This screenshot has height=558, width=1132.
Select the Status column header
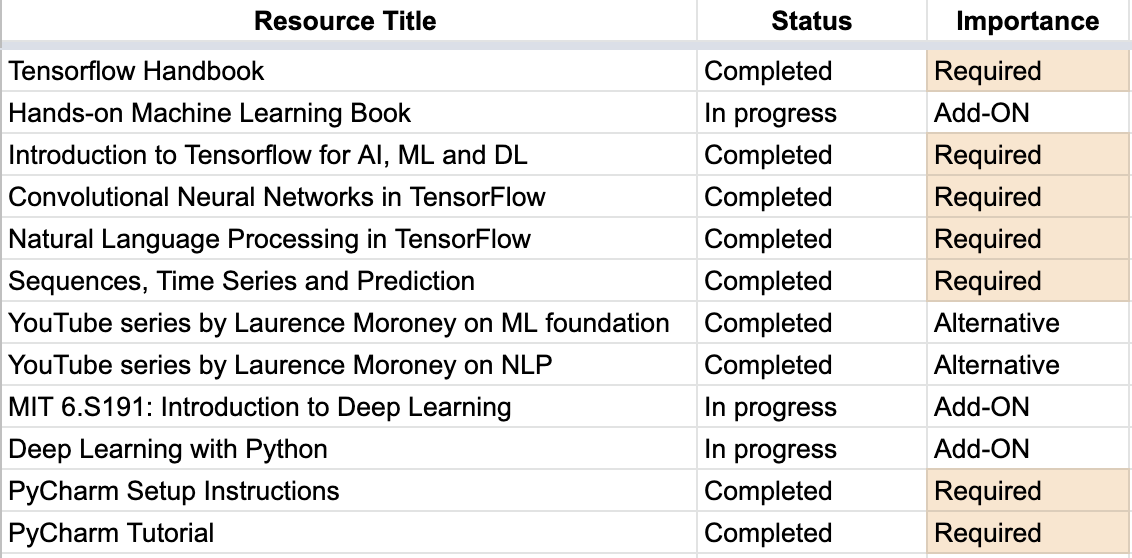pos(811,21)
